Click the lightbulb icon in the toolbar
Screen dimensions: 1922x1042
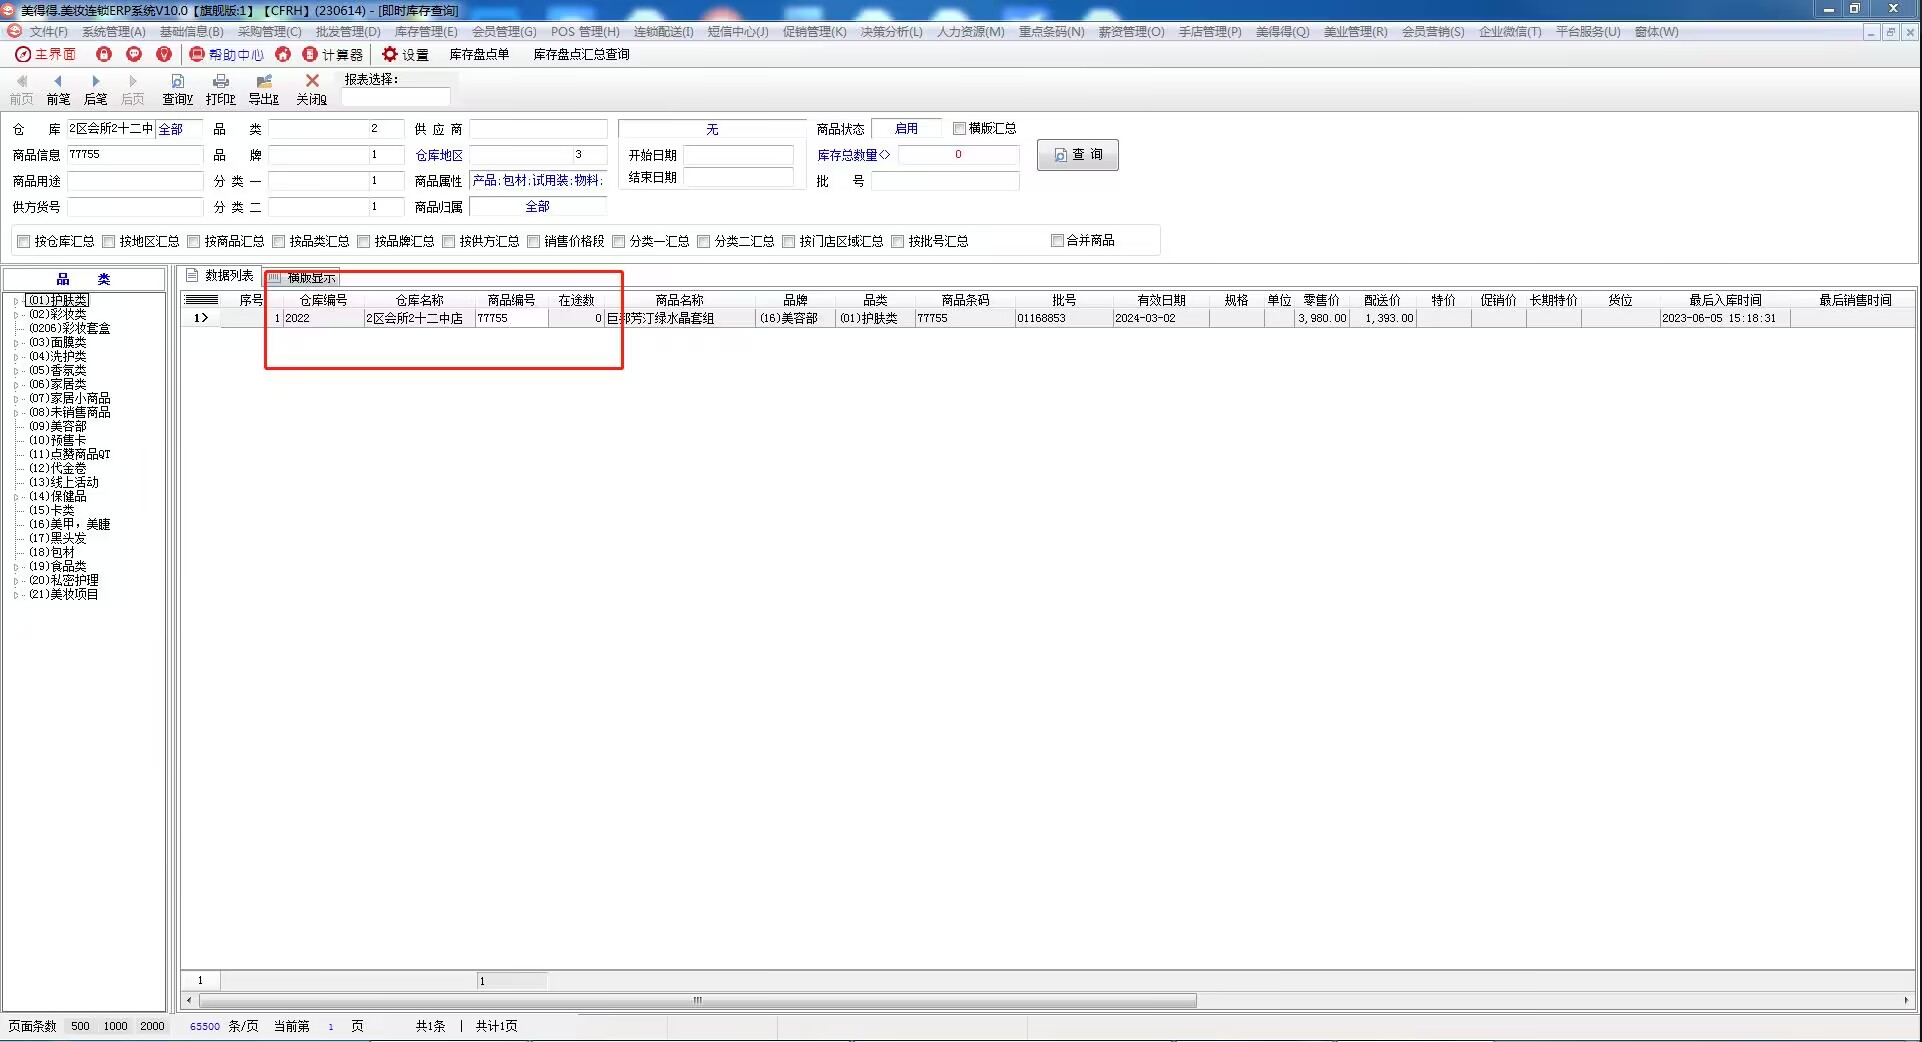(x=164, y=54)
